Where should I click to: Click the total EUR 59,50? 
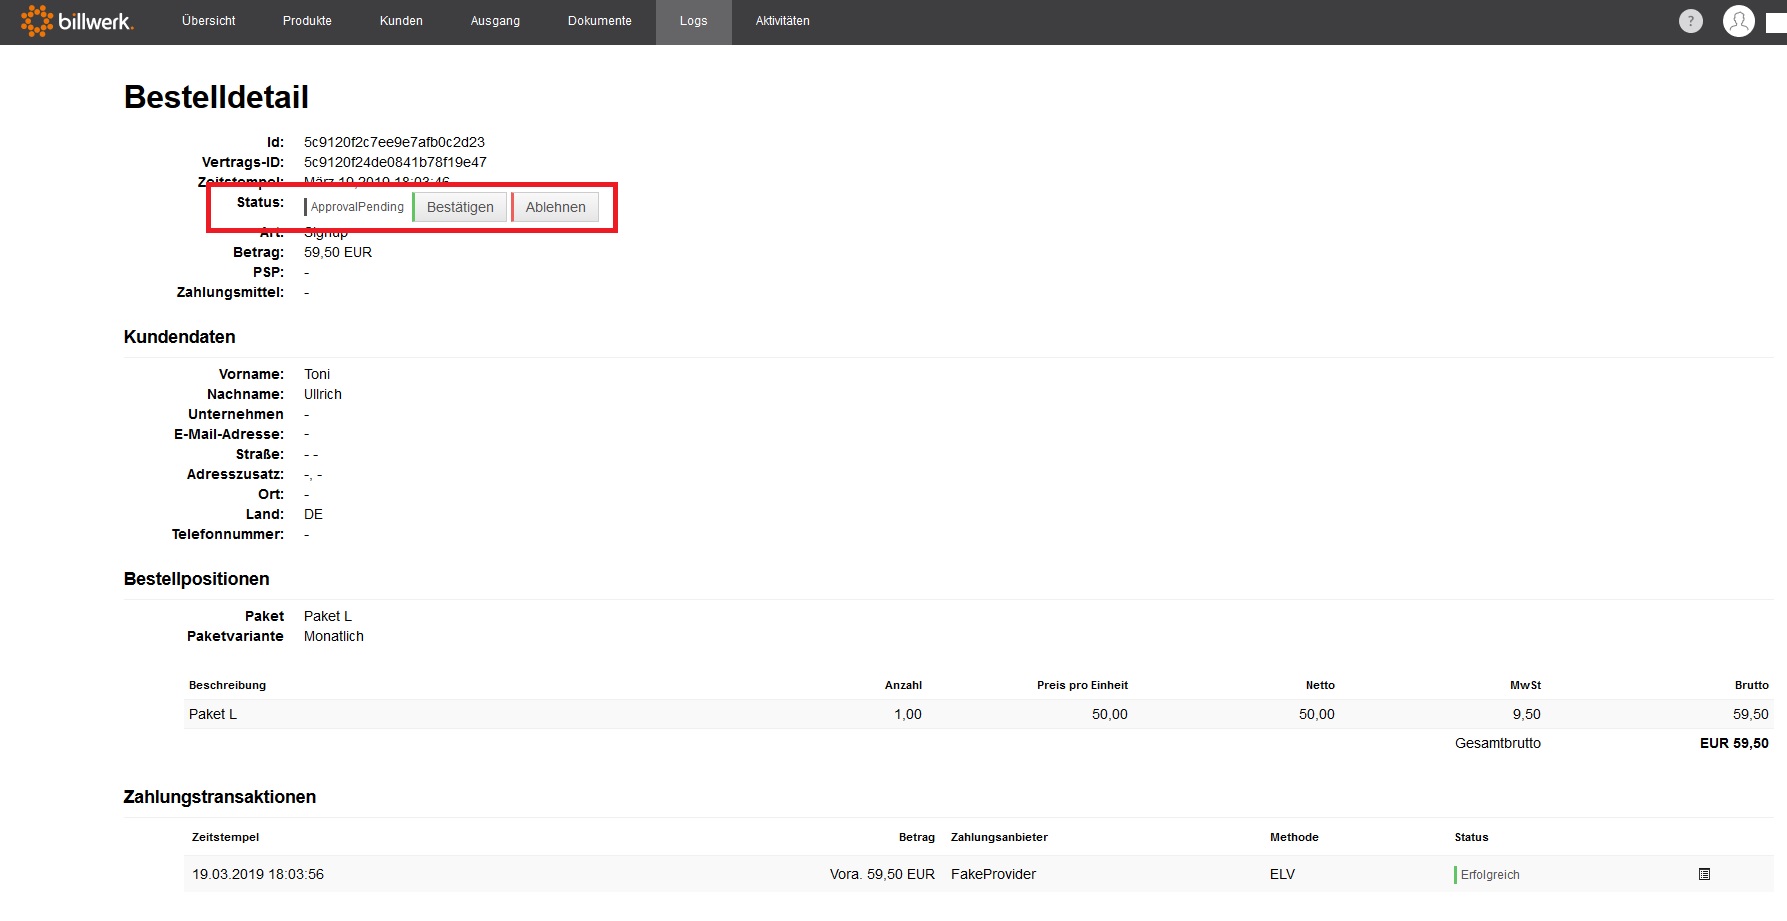coord(1734,743)
